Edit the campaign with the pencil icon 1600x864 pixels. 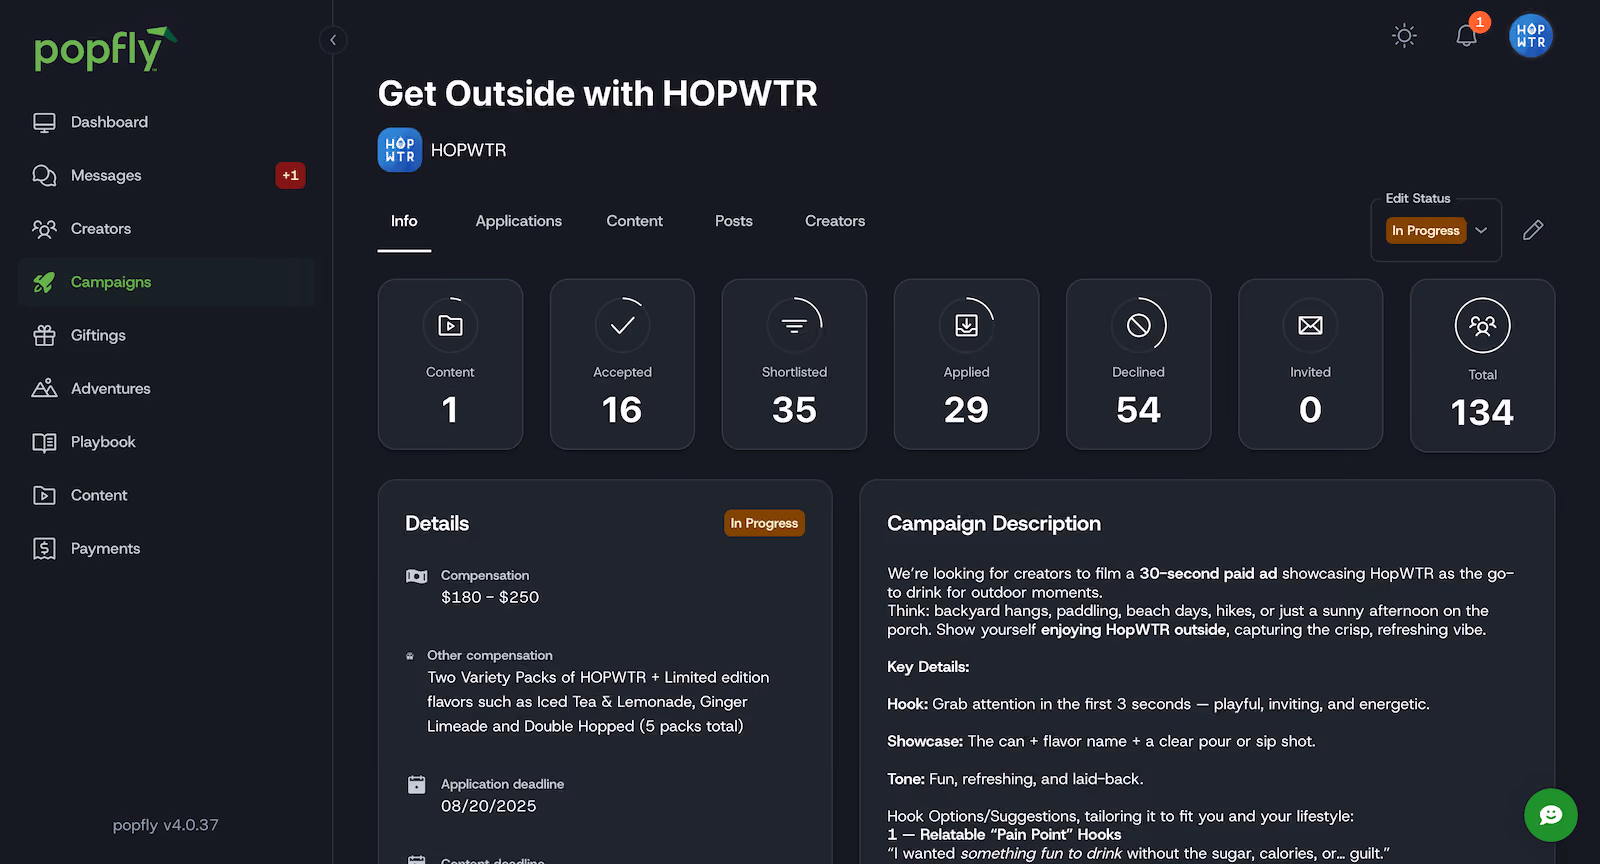coord(1533,230)
